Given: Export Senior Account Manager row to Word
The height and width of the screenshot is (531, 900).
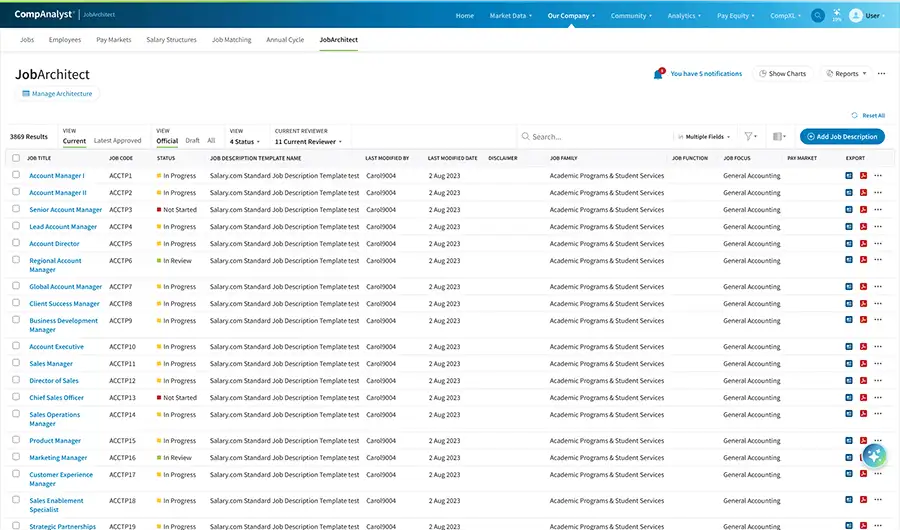Looking at the screenshot, I should pos(849,210).
